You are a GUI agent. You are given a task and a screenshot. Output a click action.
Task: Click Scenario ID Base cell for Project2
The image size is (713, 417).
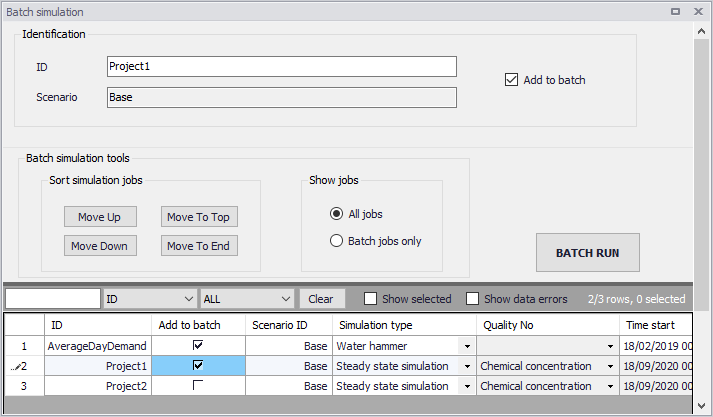[x=289, y=387]
